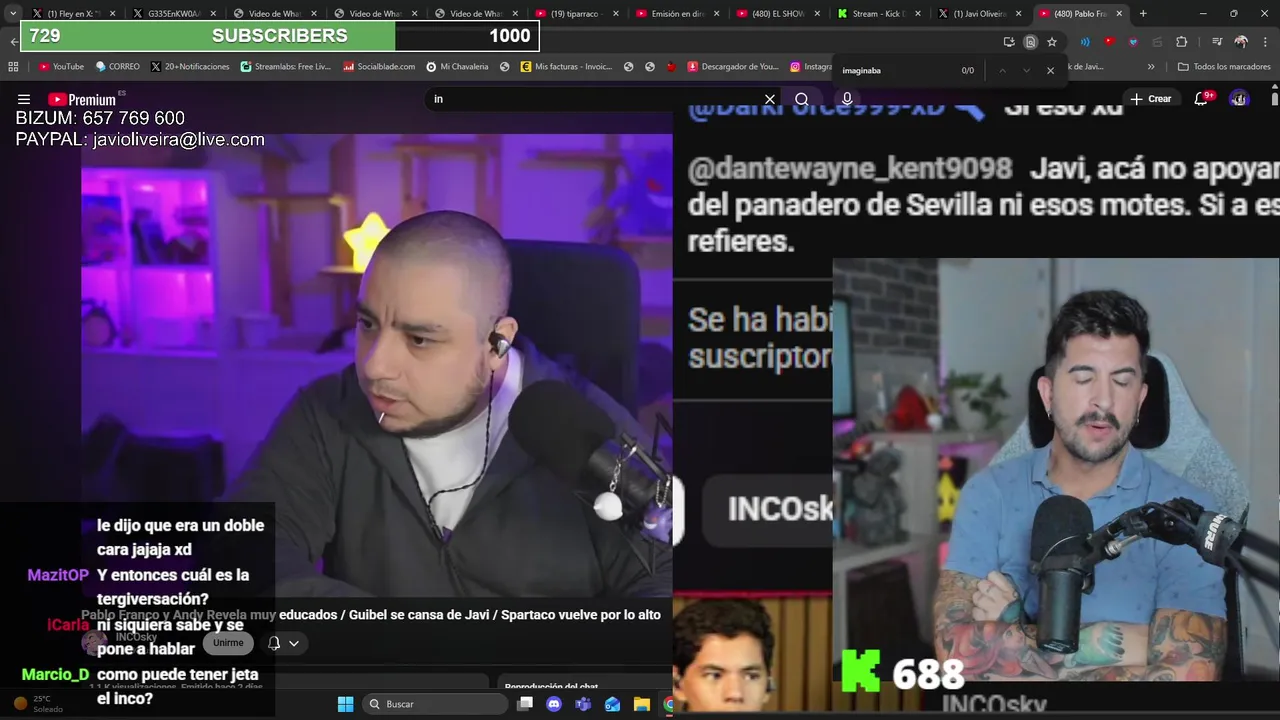Viewport: 1280px width, 720px height.
Task: Click find bar text field 'imaginaba'
Action: 895,71
